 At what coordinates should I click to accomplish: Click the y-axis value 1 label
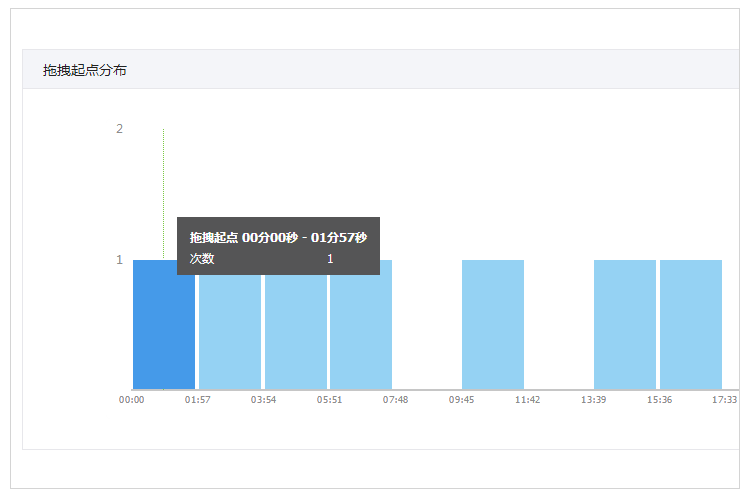point(119,260)
